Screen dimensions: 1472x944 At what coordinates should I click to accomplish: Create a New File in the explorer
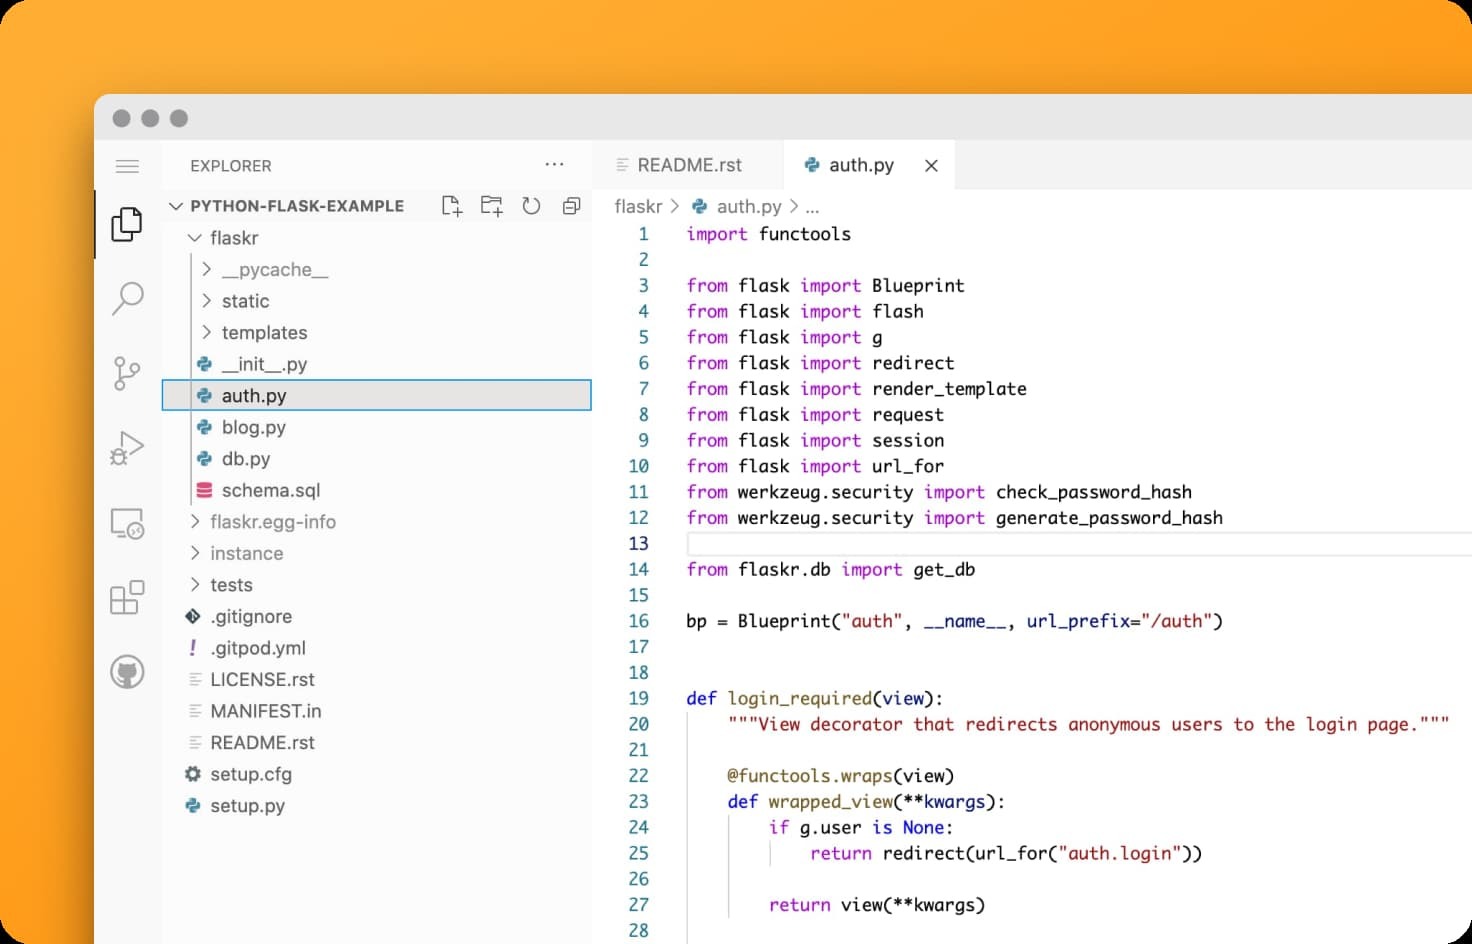[x=451, y=205]
